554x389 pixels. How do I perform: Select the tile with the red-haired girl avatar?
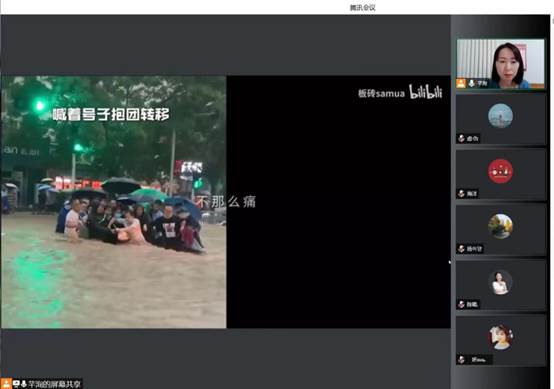click(x=500, y=341)
